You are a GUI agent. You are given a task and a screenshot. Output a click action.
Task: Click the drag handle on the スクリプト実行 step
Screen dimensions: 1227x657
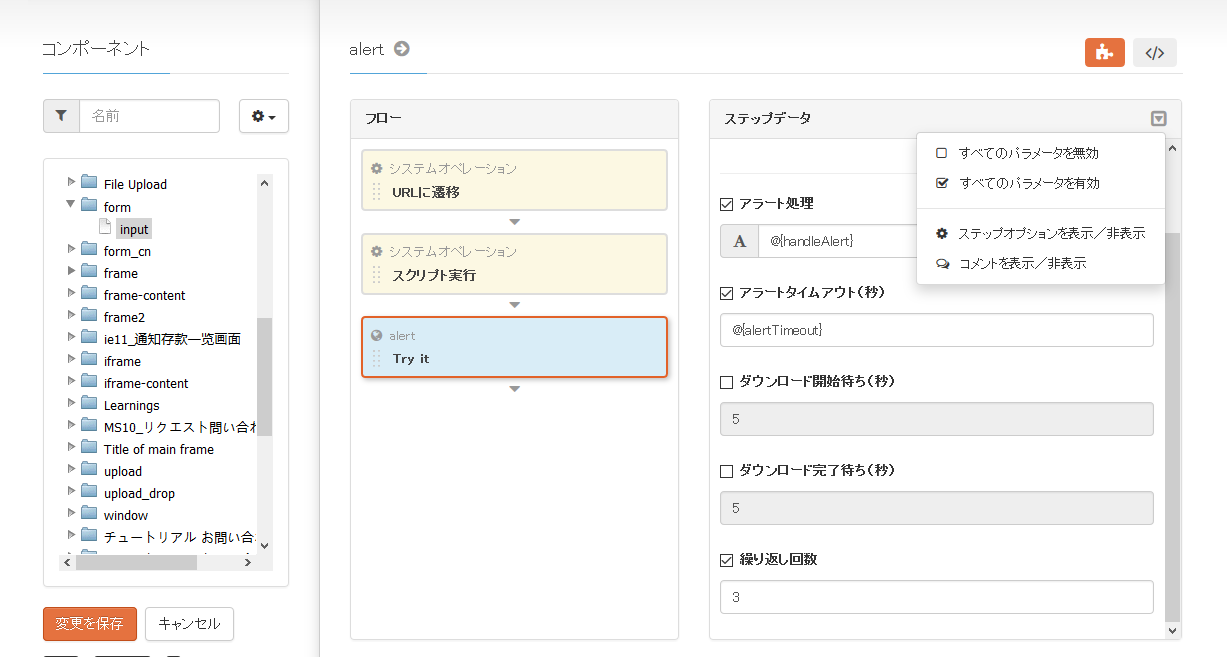[377, 274]
